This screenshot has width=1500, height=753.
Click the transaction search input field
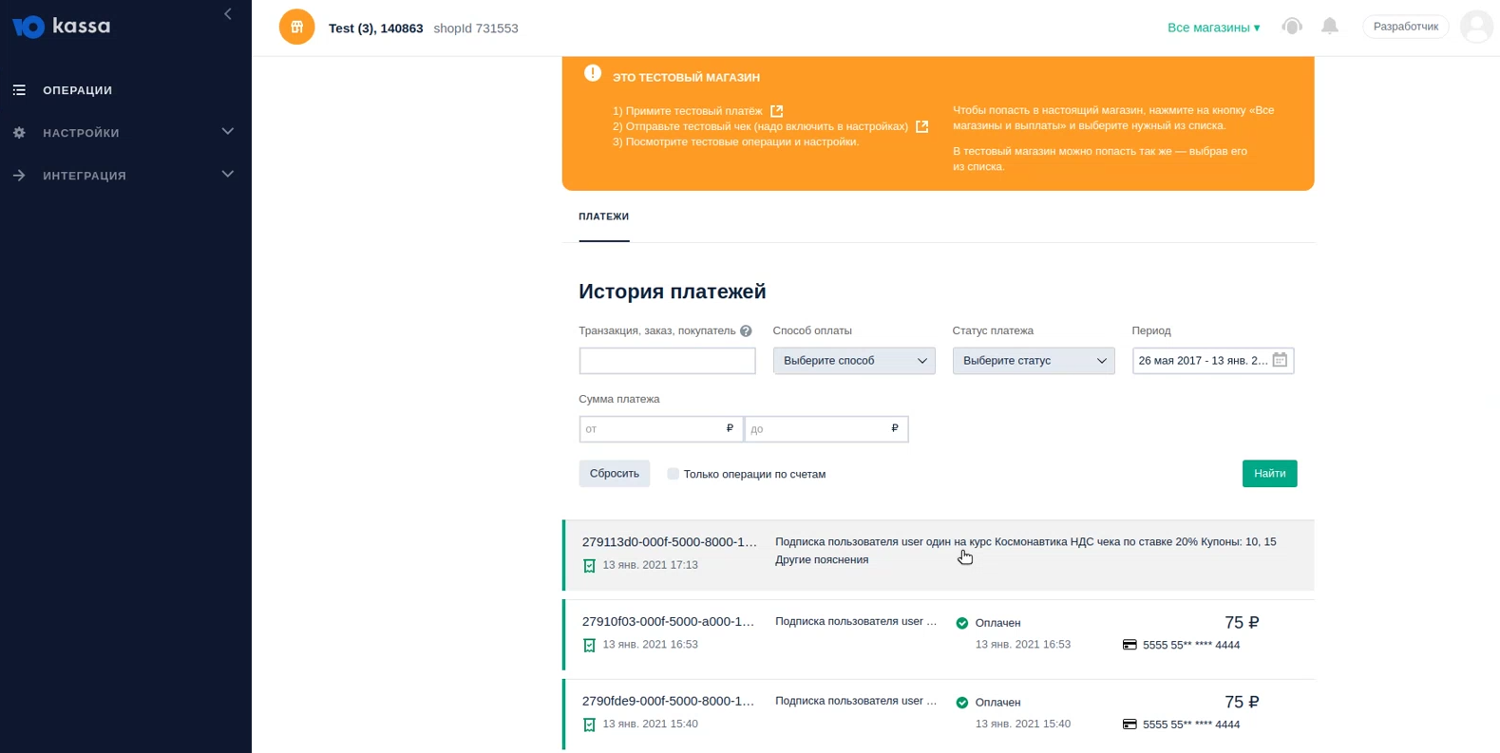[667, 361]
